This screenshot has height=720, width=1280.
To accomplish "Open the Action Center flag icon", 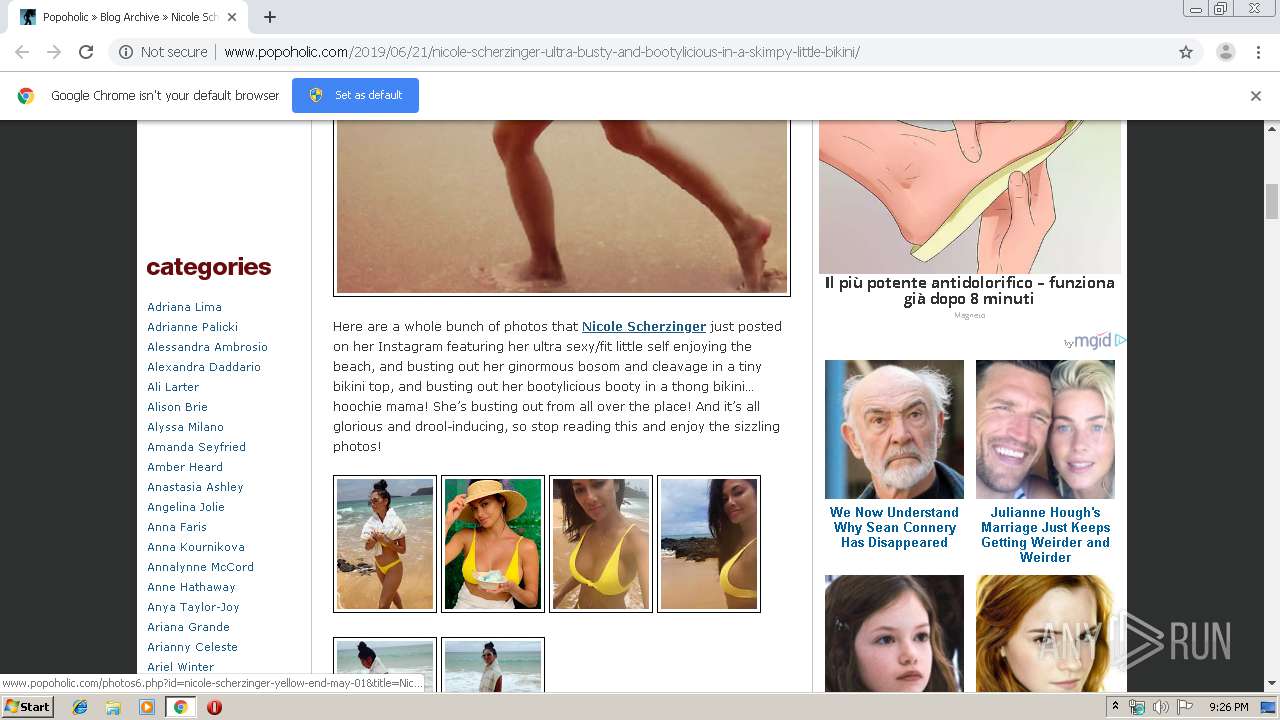I will point(1185,707).
